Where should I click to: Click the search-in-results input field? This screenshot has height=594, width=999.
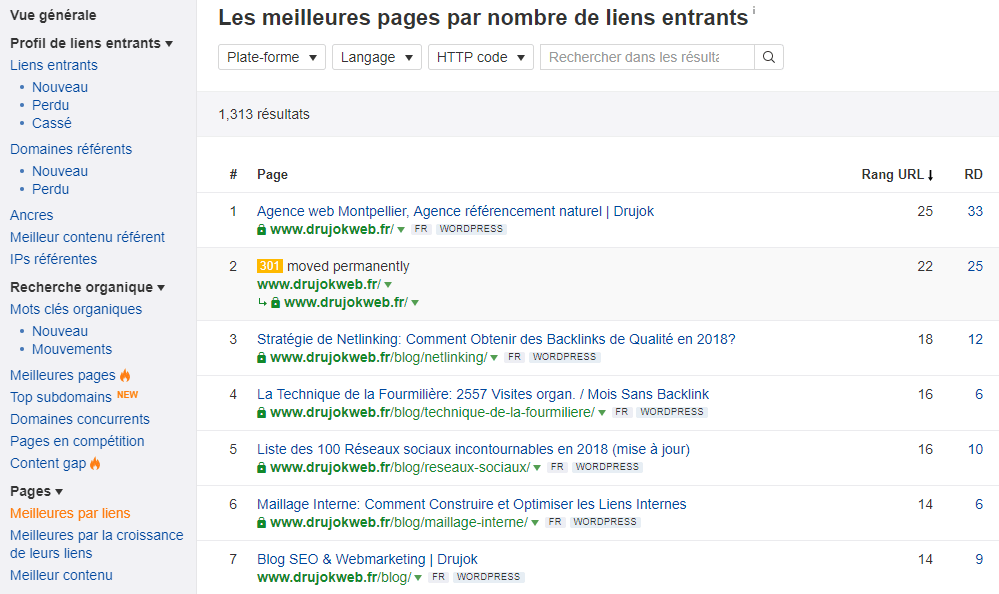647,57
